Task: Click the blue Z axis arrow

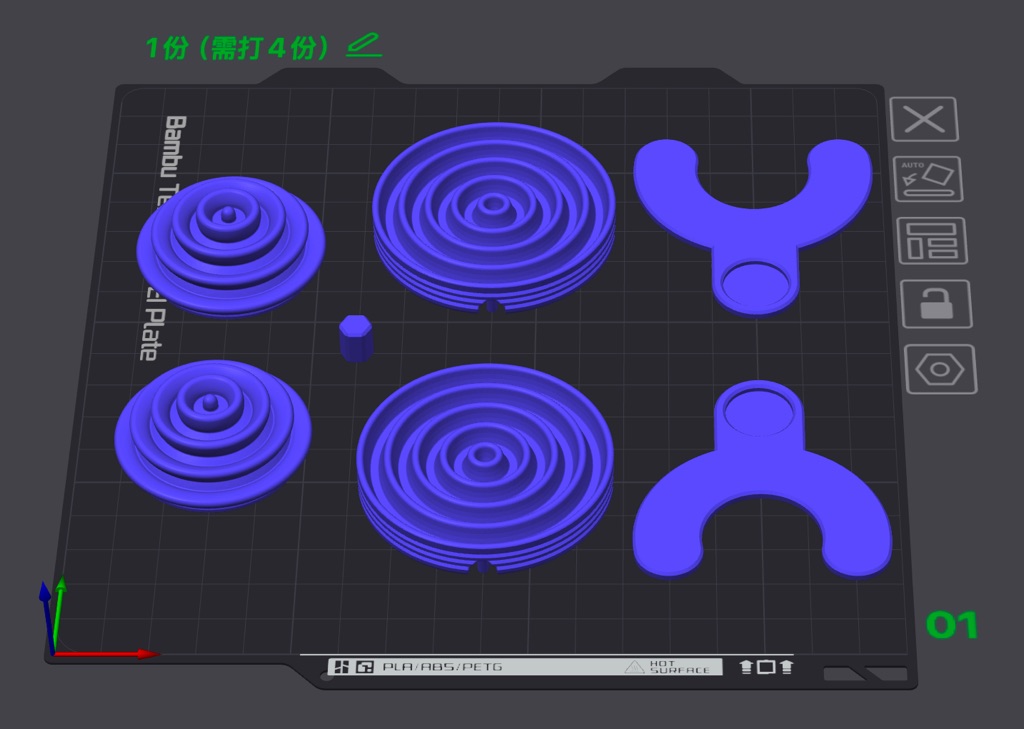Action: 46,617
